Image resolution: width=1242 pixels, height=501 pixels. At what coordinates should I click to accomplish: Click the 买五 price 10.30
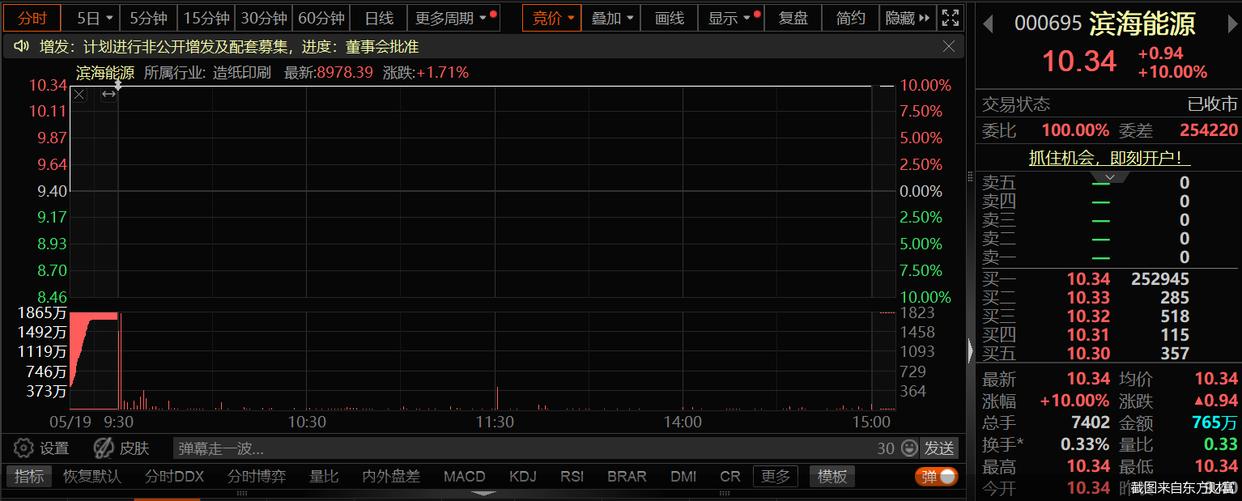[1088, 353]
